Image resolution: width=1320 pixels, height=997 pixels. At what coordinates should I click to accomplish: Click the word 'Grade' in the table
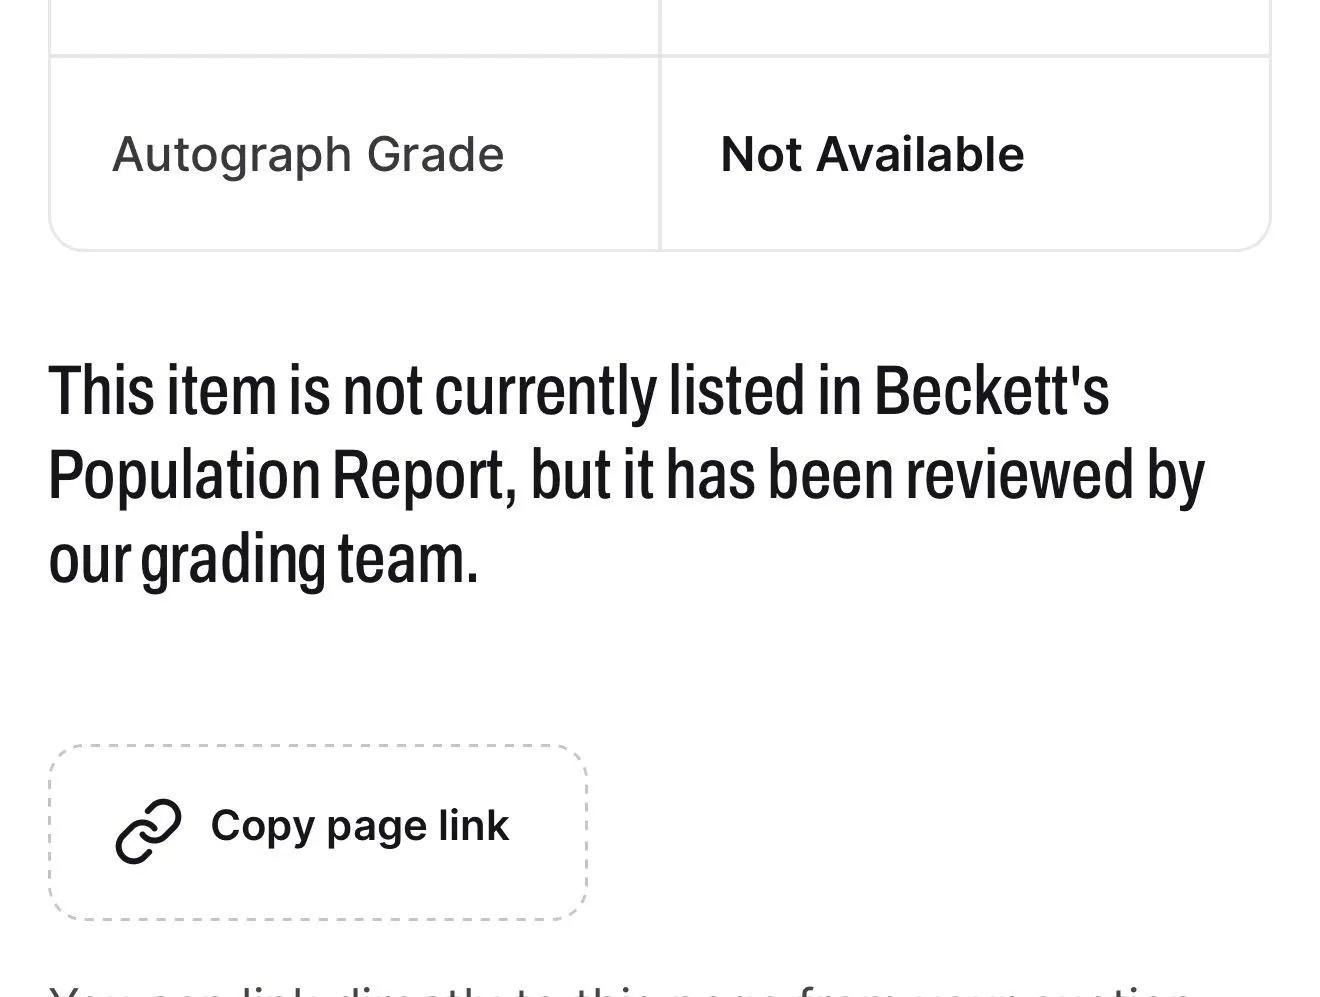(x=435, y=155)
